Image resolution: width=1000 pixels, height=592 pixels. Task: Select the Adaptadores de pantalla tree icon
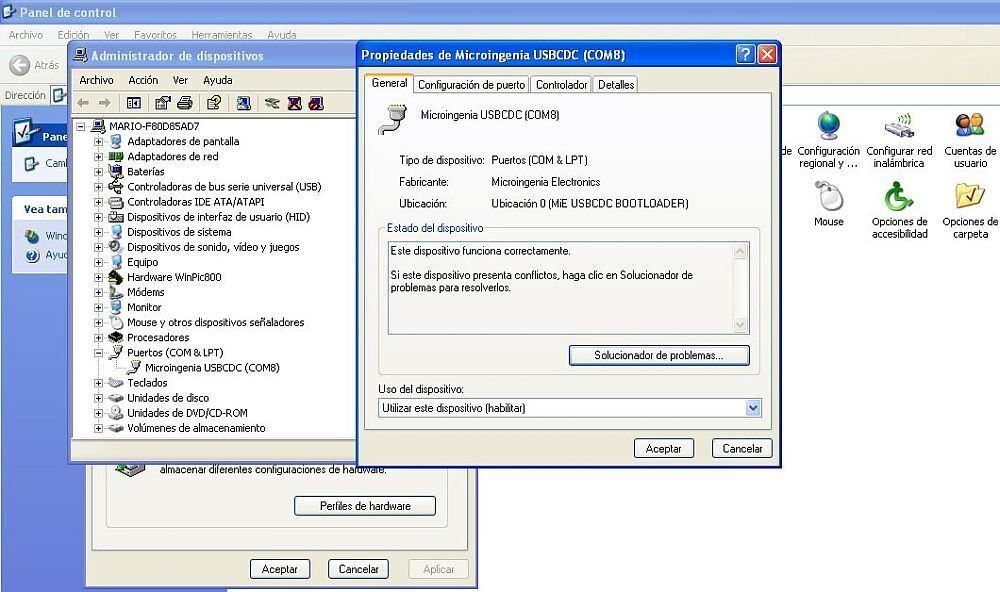pos(116,142)
